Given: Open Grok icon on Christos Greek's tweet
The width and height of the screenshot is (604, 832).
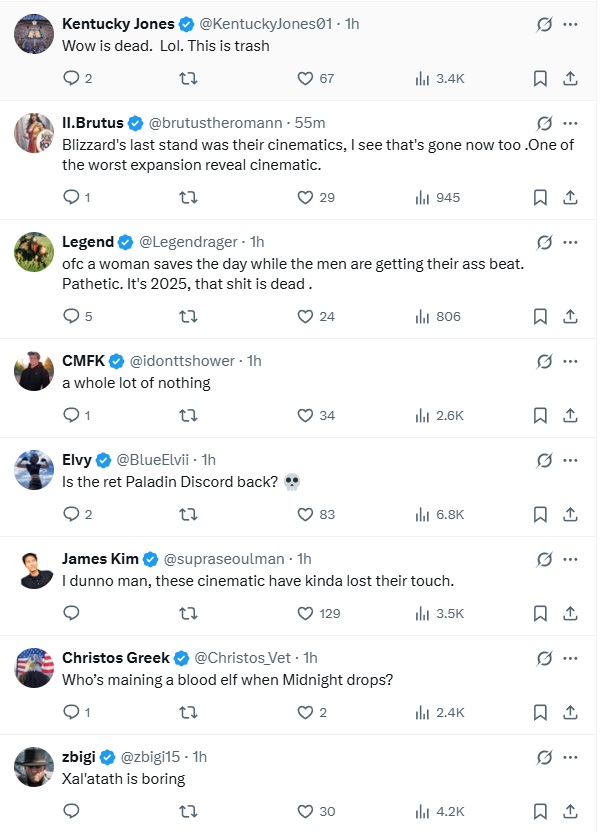Looking at the screenshot, I should point(544,658).
